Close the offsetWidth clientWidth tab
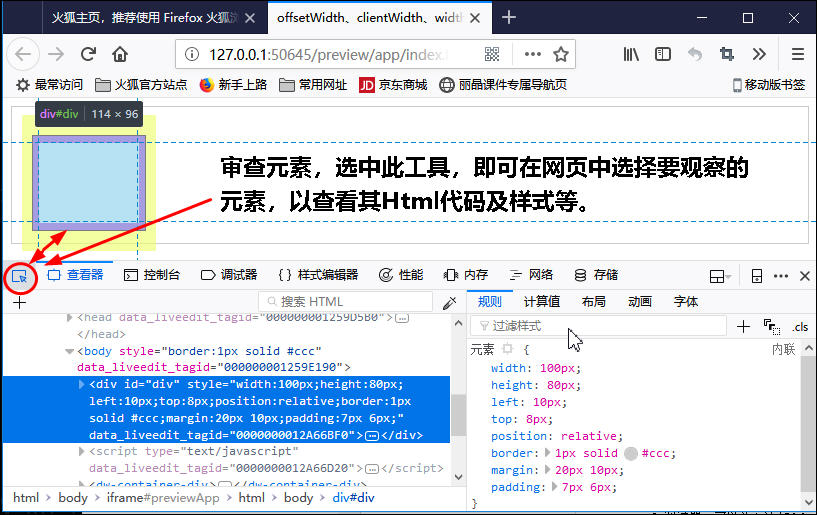Viewport: 817px width, 515px height. click(x=475, y=18)
